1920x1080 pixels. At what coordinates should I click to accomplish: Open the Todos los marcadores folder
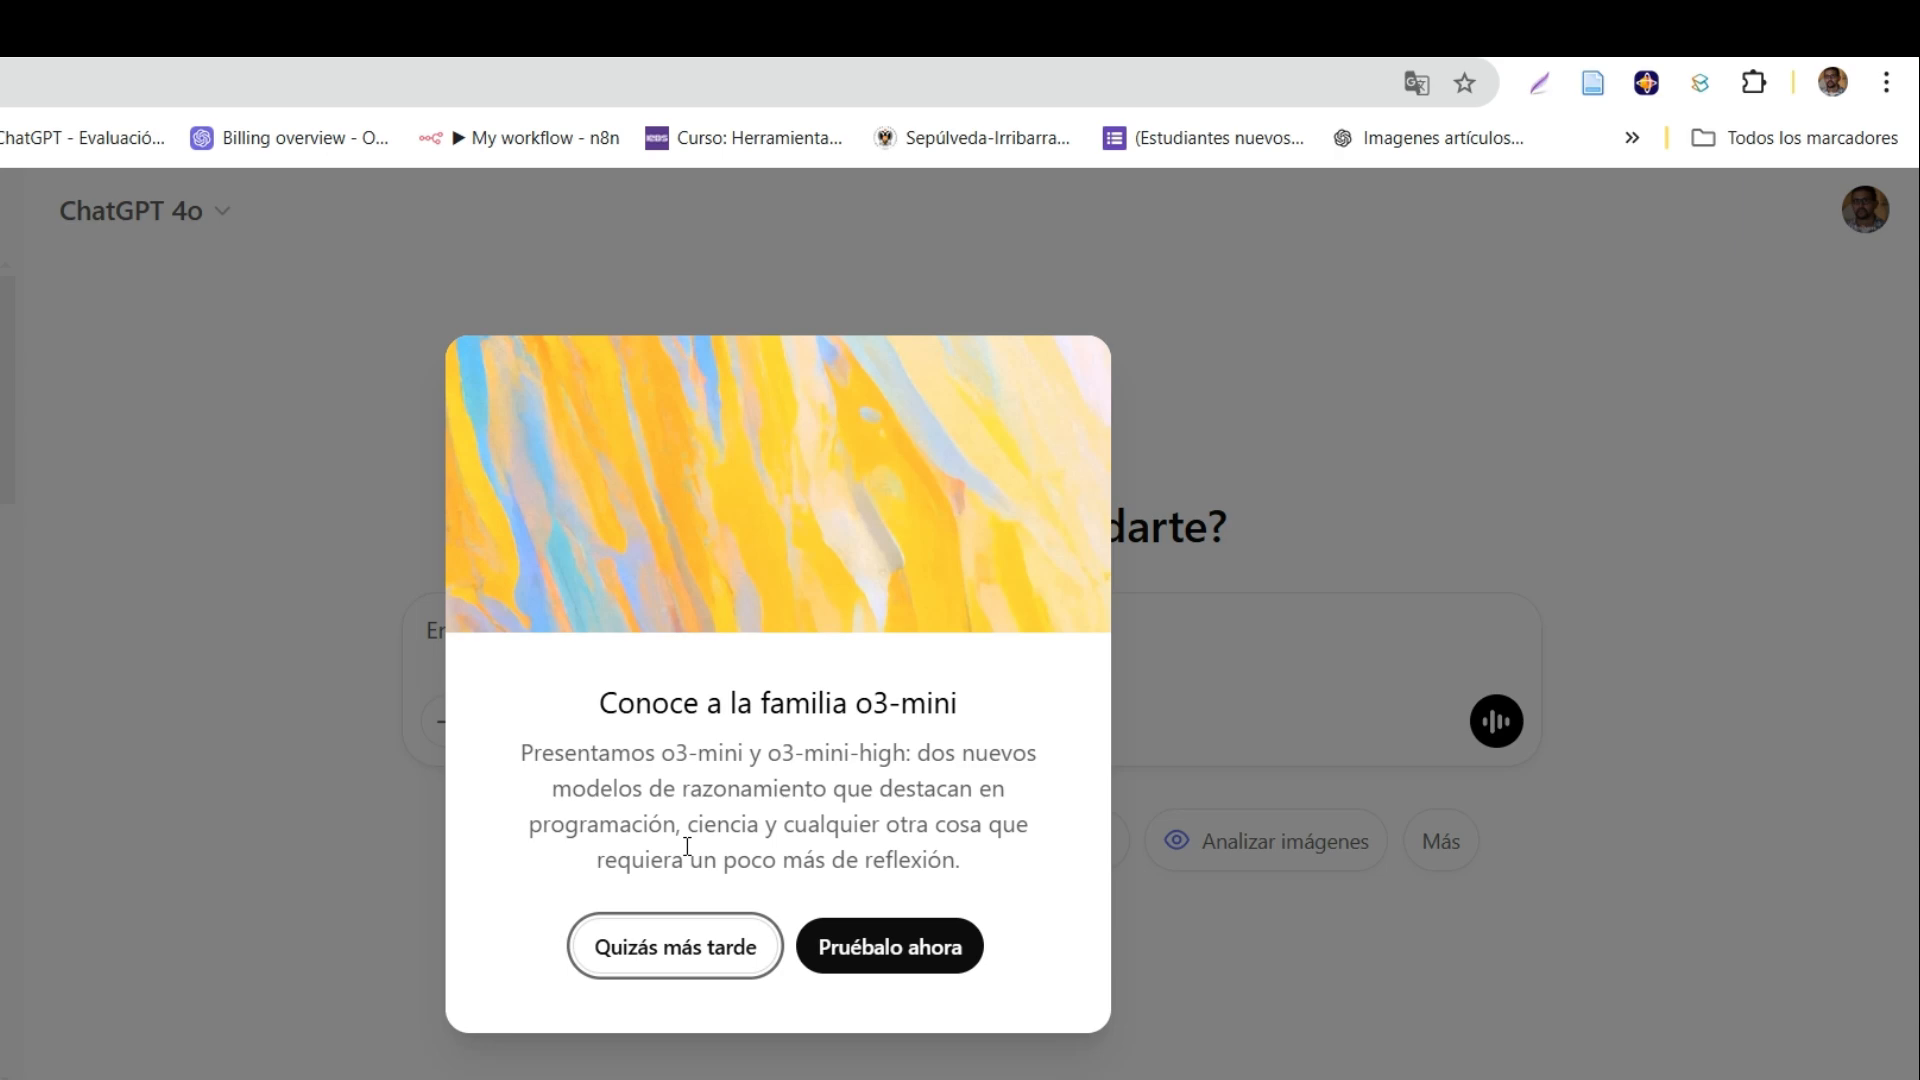click(1795, 138)
